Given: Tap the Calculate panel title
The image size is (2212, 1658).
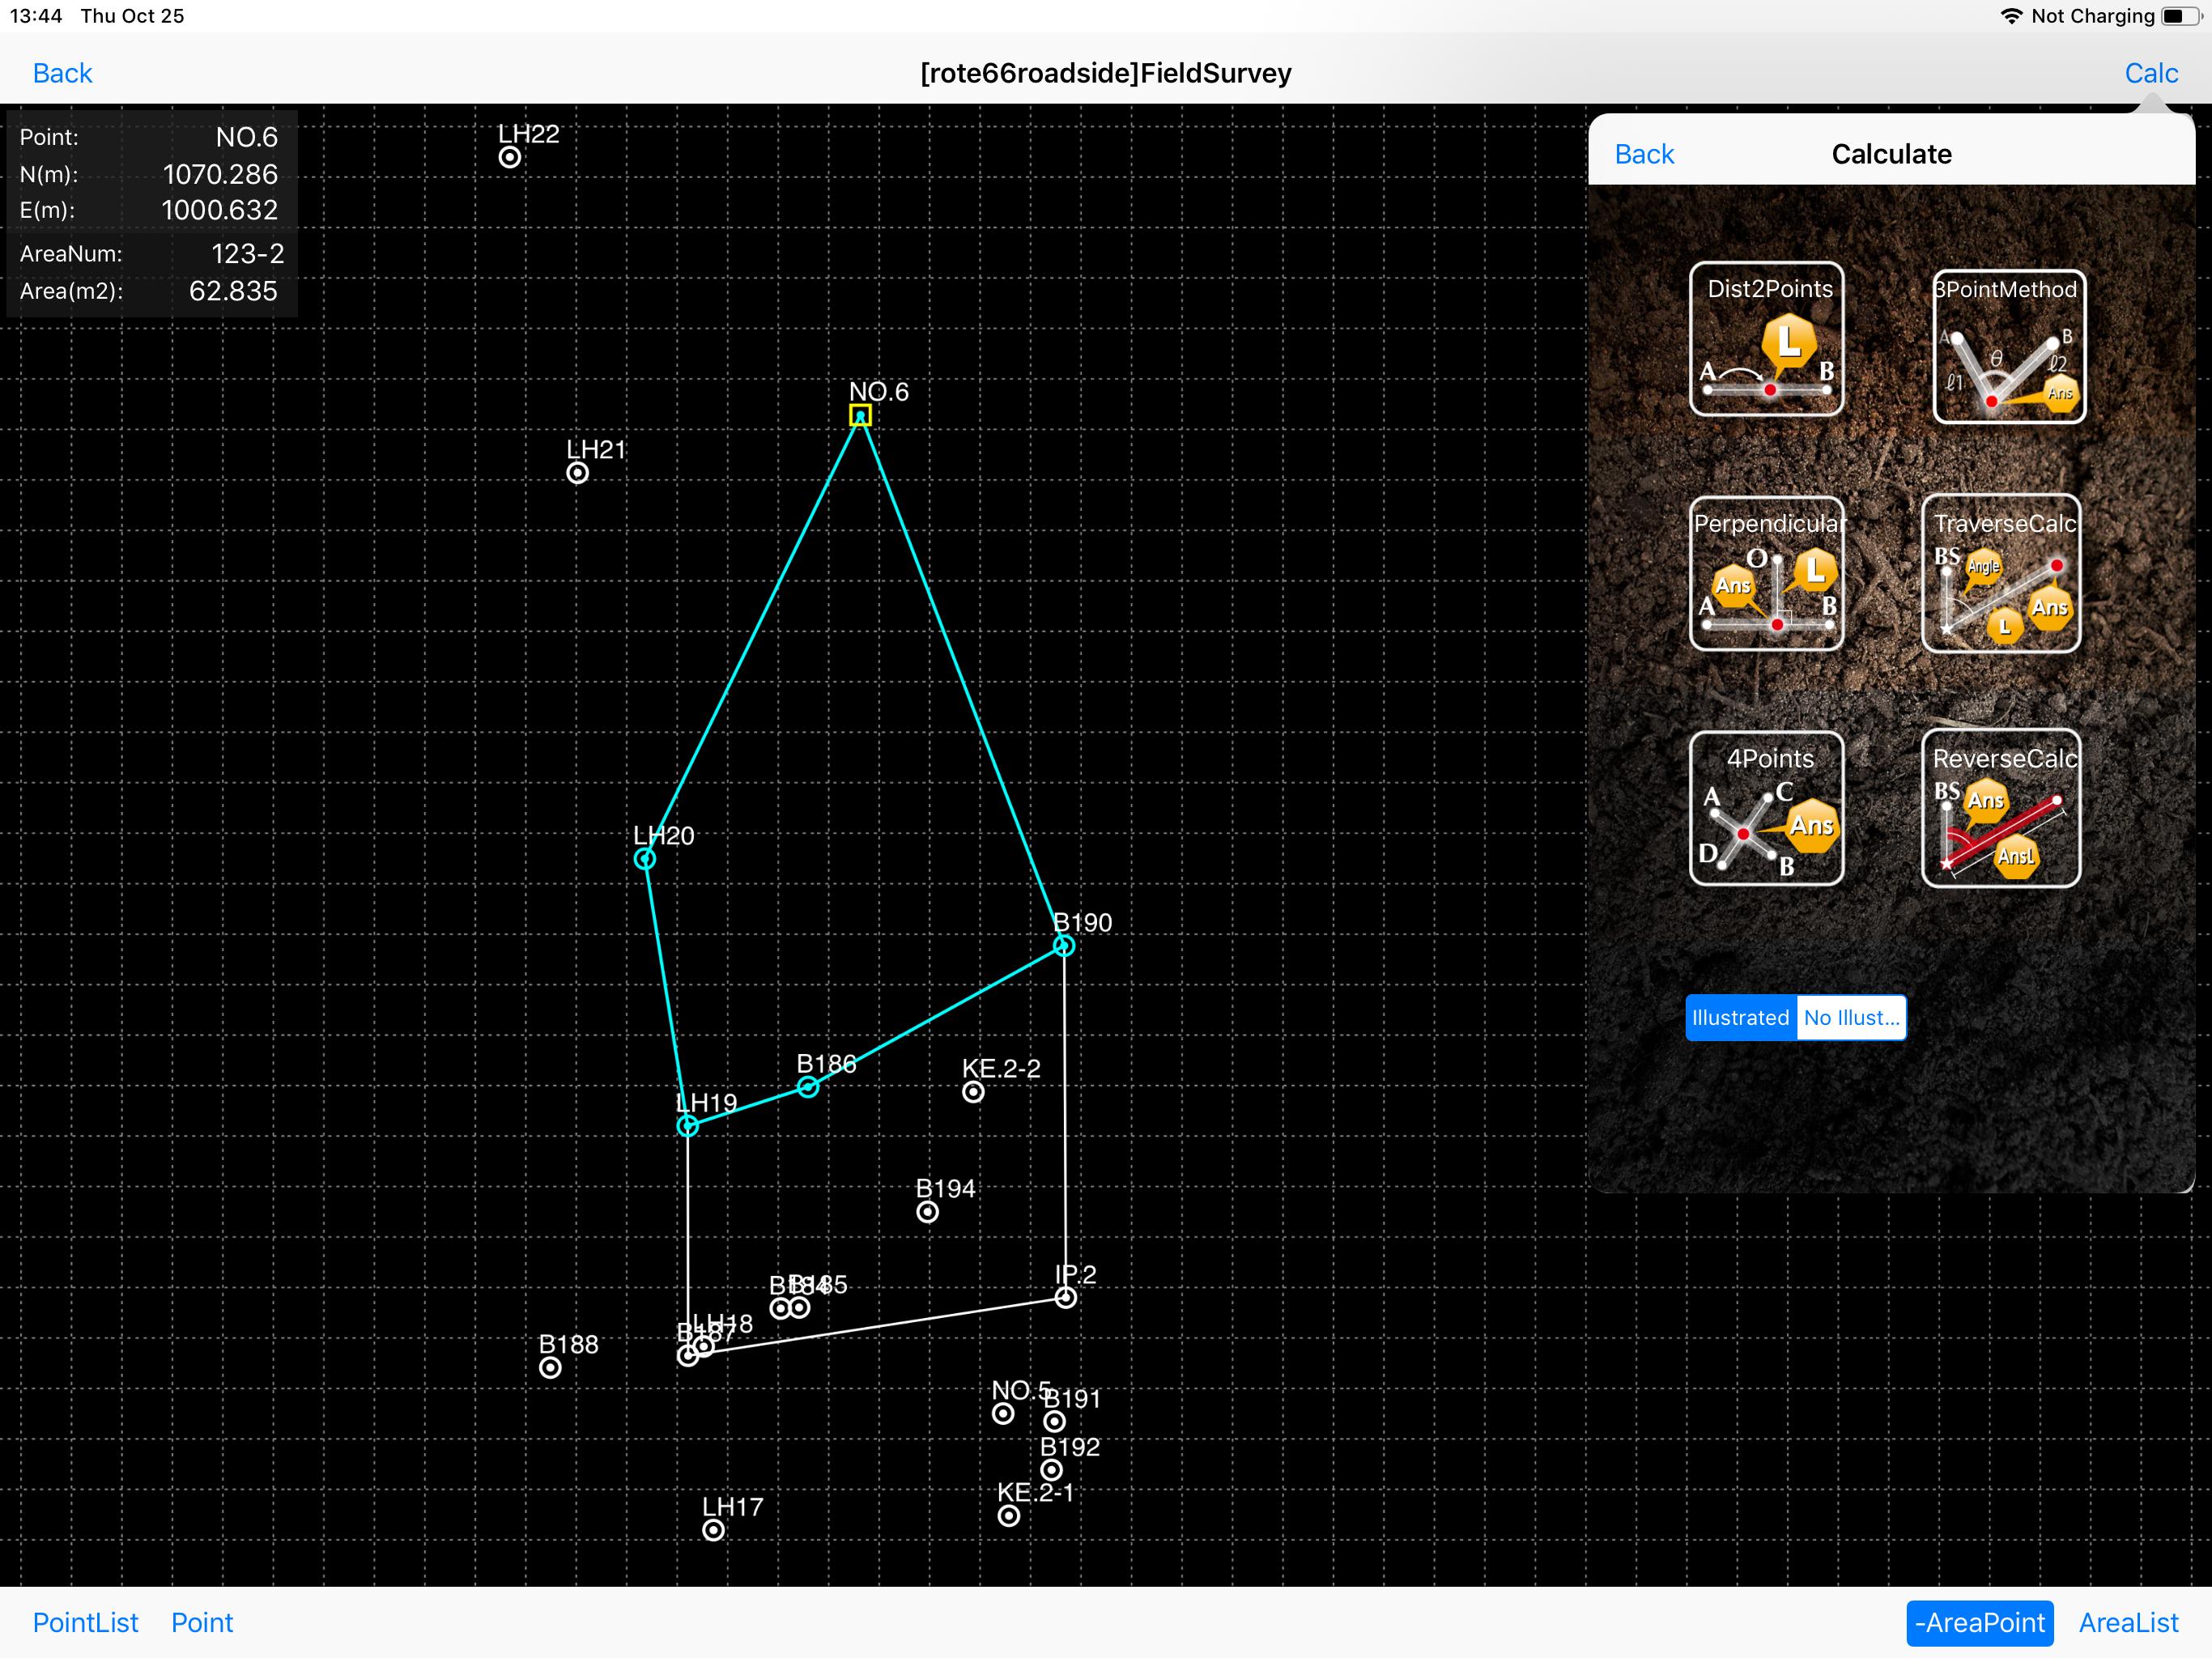Looking at the screenshot, I should 1891,154.
